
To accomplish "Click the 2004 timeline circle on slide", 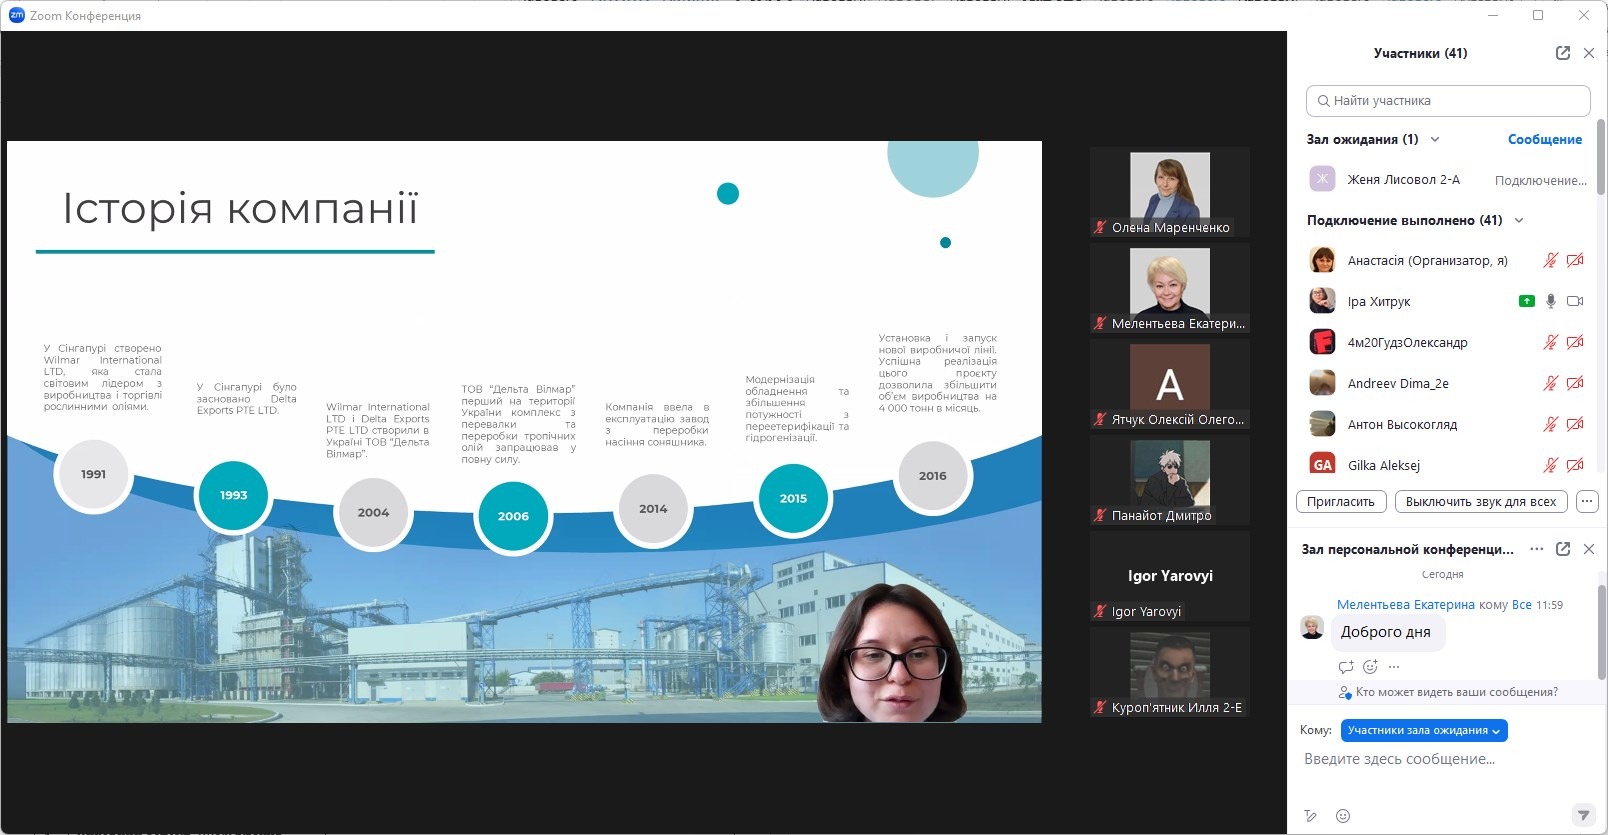I will click(373, 513).
